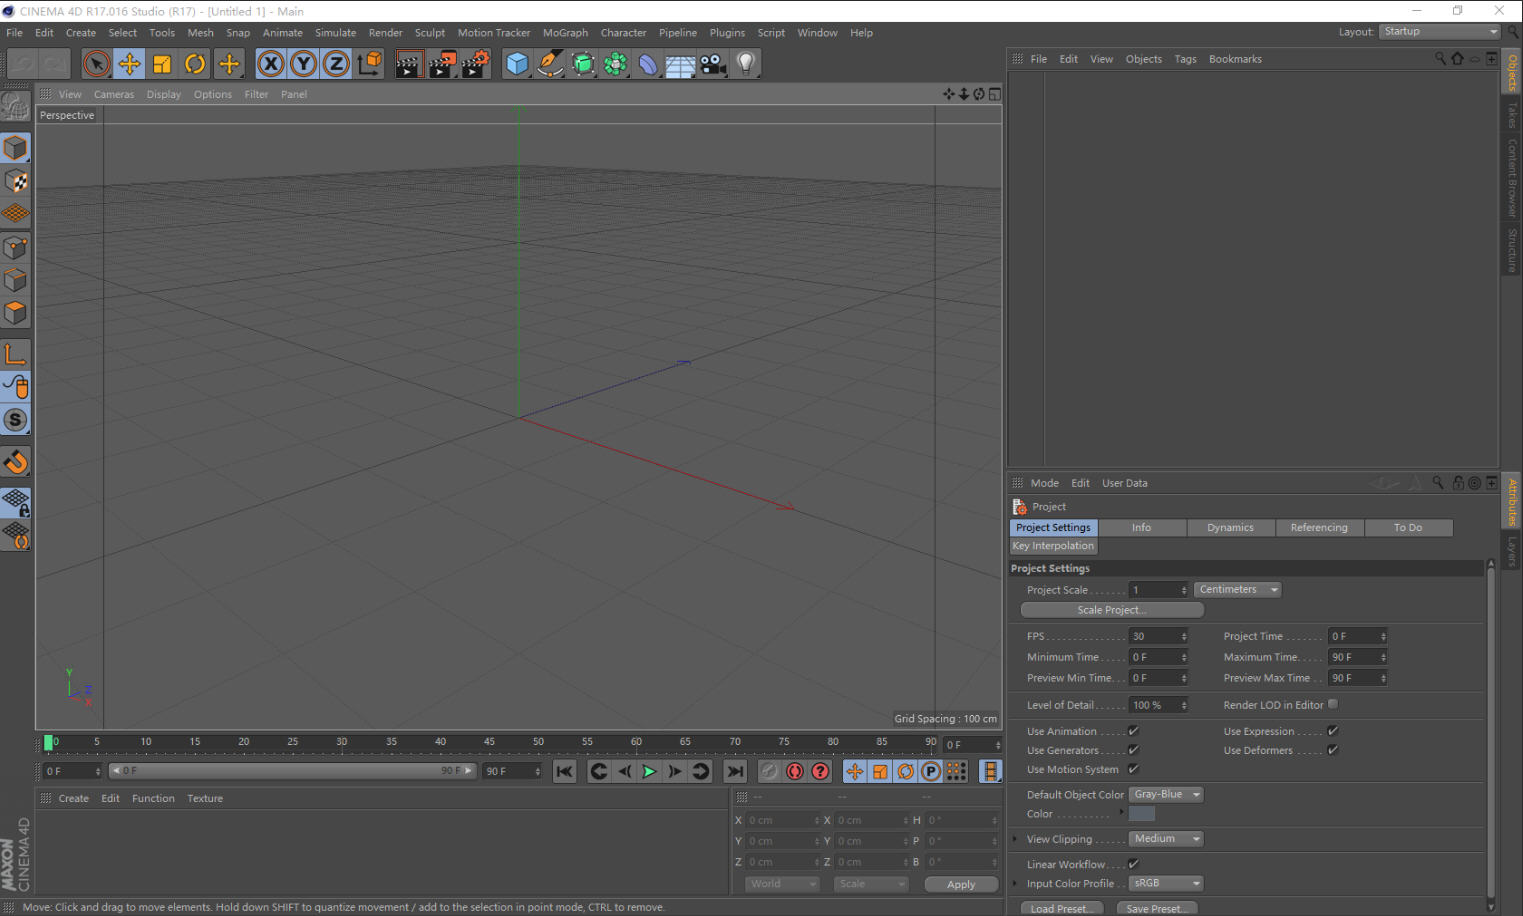The width and height of the screenshot is (1523, 916).
Task: Switch to Model mode in the left palette
Action: tap(16, 148)
